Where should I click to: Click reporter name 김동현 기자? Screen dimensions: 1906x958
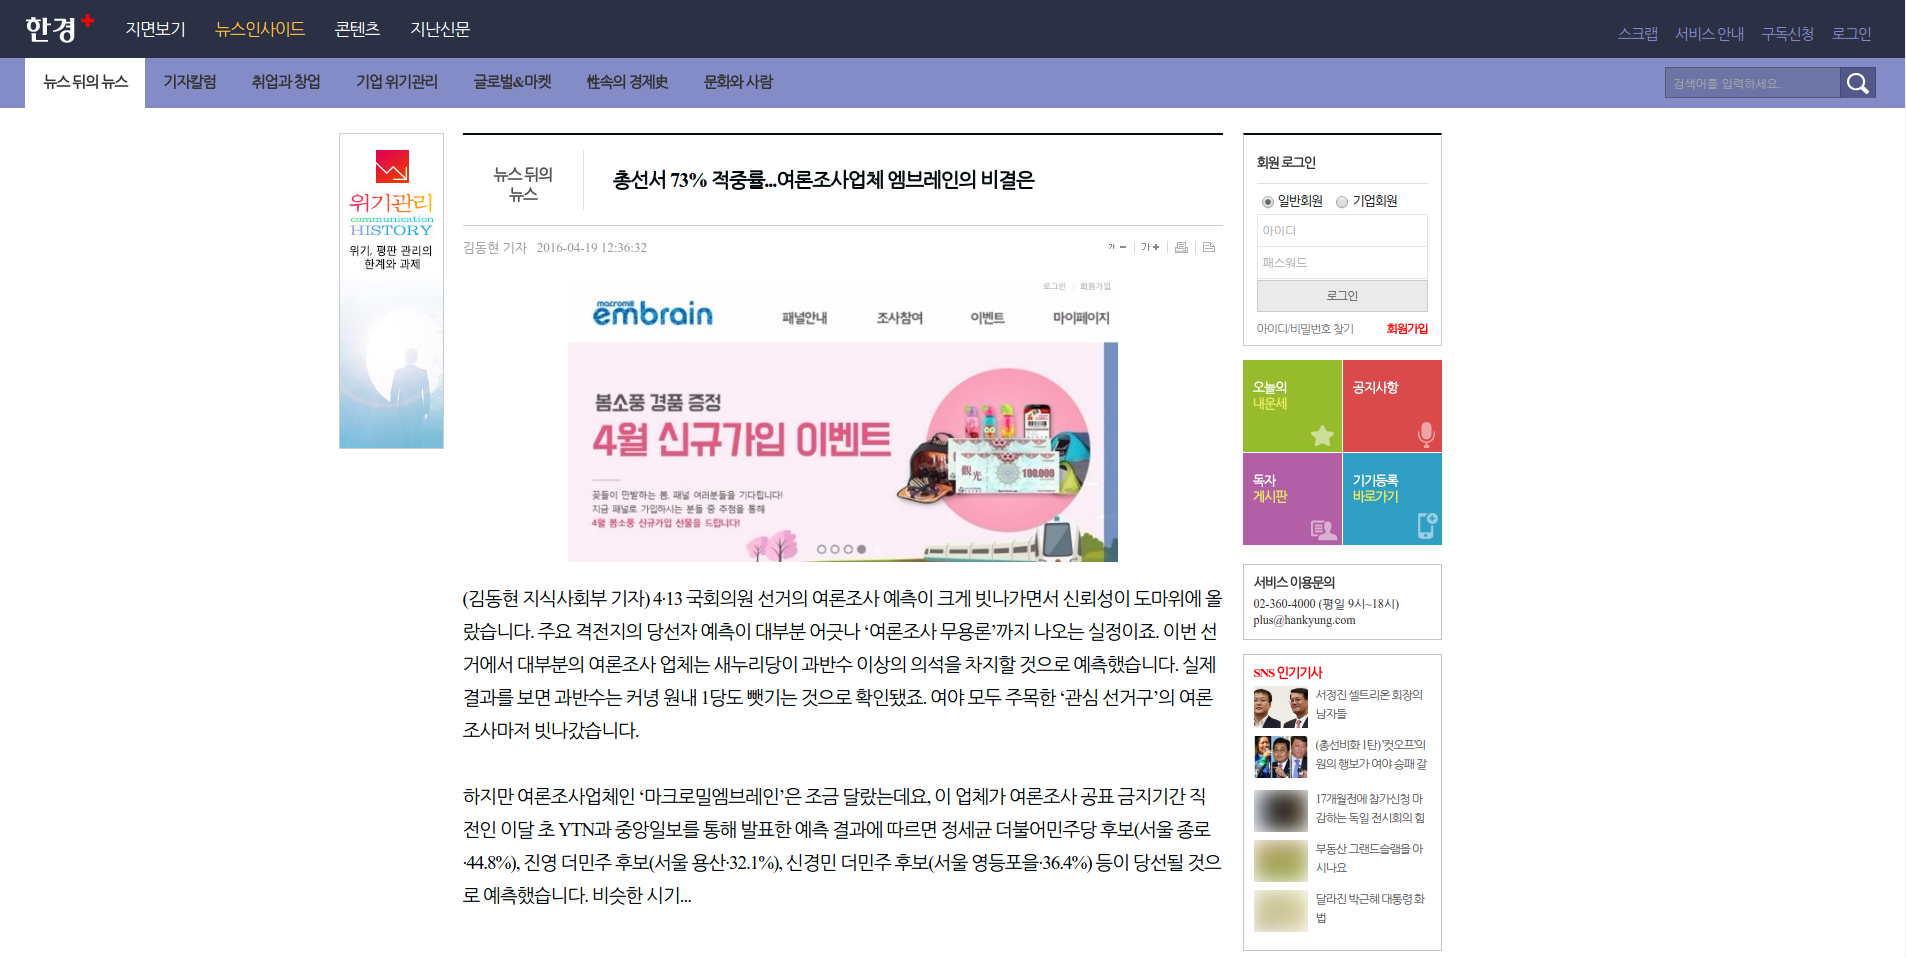[x=495, y=248]
